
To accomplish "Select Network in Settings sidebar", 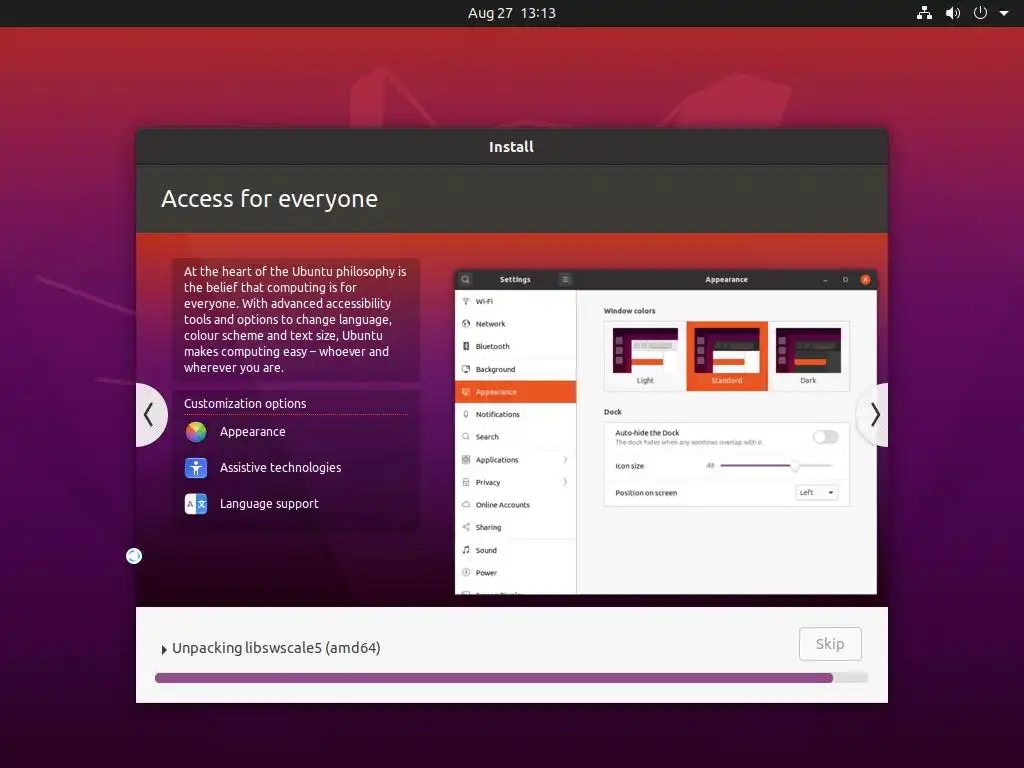I will [515, 324].
